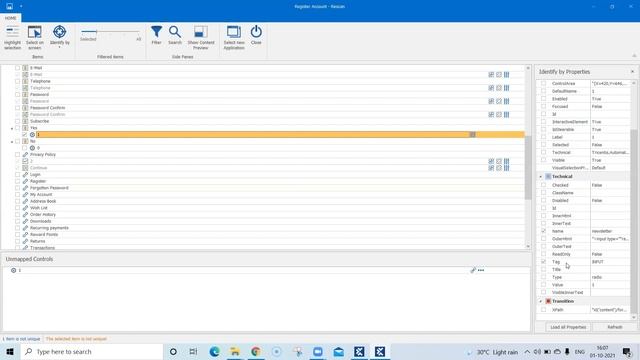Image resolution: width=640 pixels, height=360 pixels.
Task: Click the radio icon of the highlighted row
Action: [x=32, y=134]
